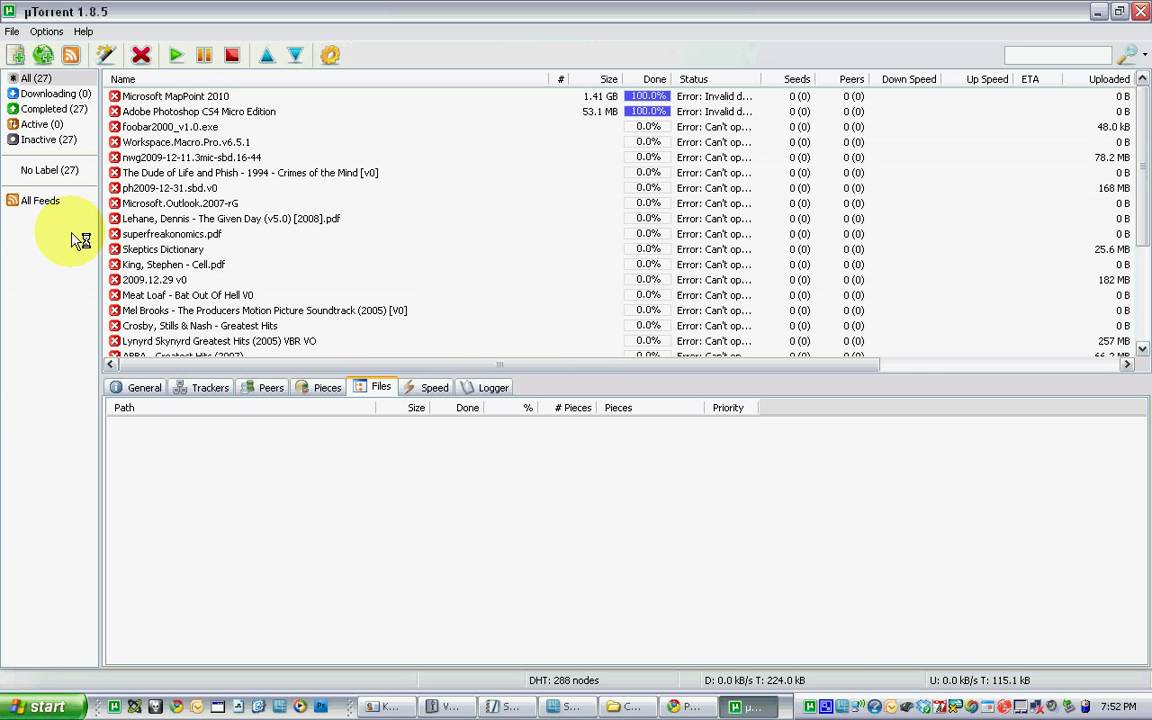The height and width of the screenshot is (720, 1152).
Task: Click Add Torrent from URL icon
Action: tap(43, 55)
